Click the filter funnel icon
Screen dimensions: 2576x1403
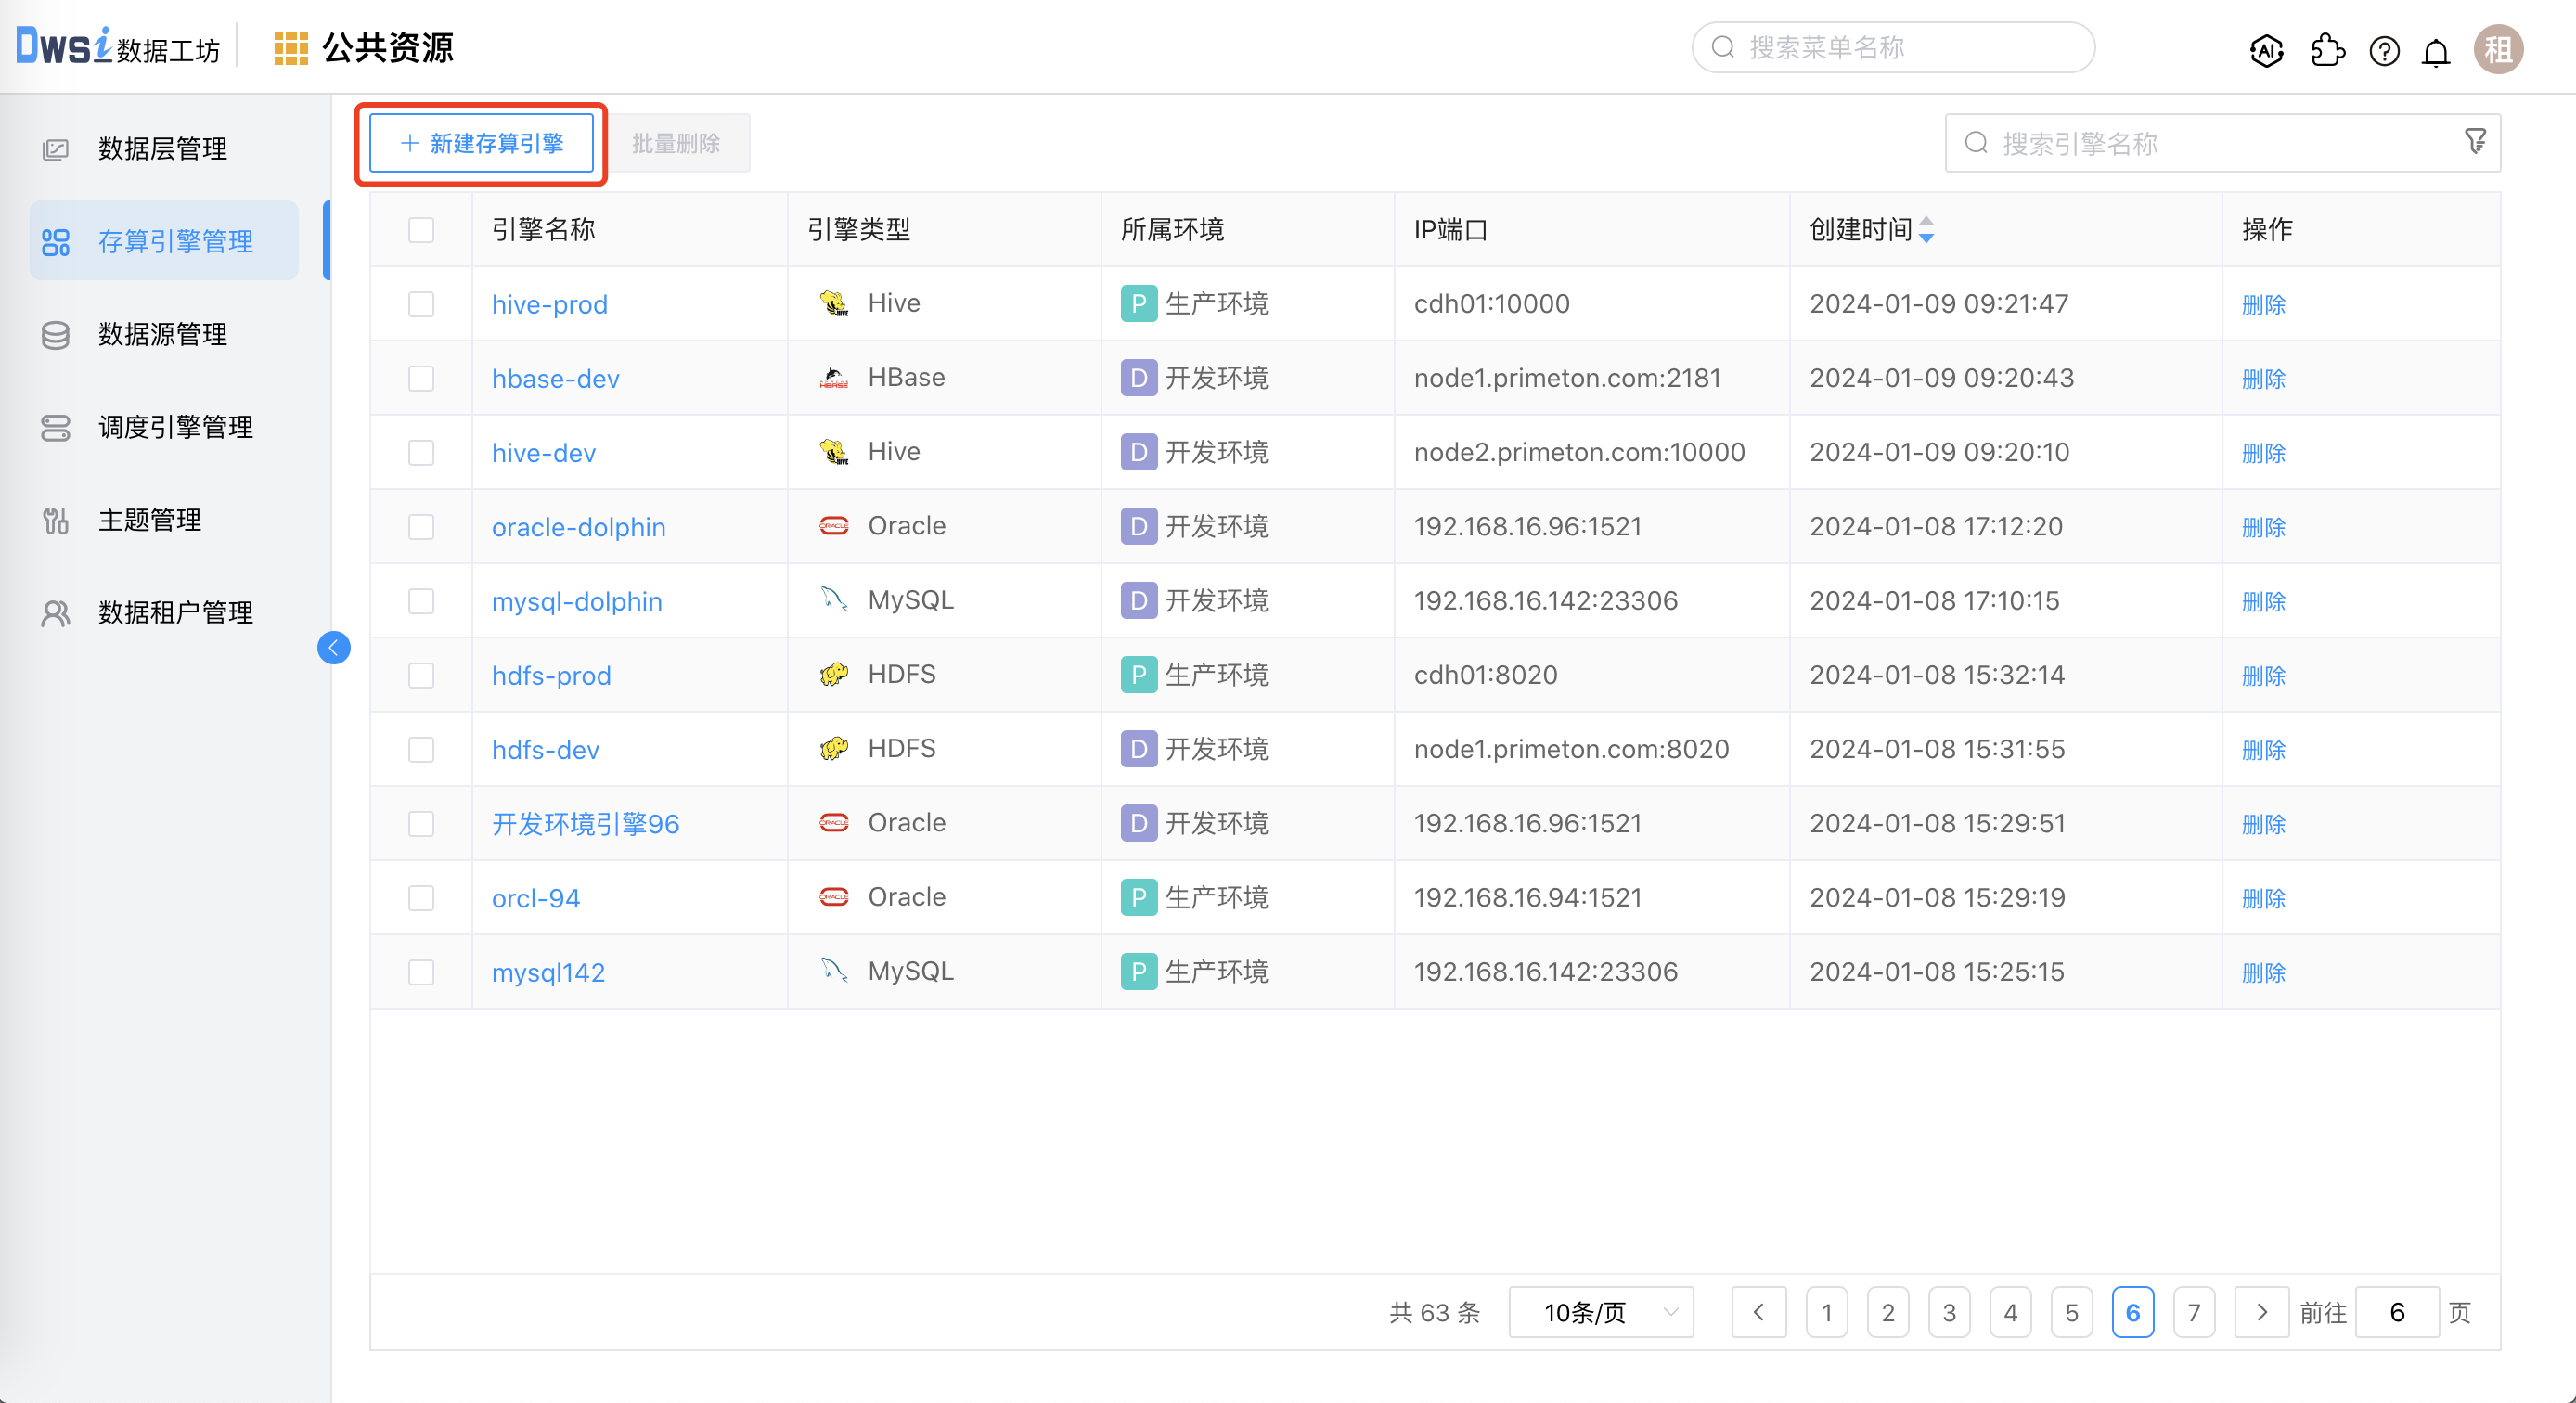click(x=2475, y=142)
